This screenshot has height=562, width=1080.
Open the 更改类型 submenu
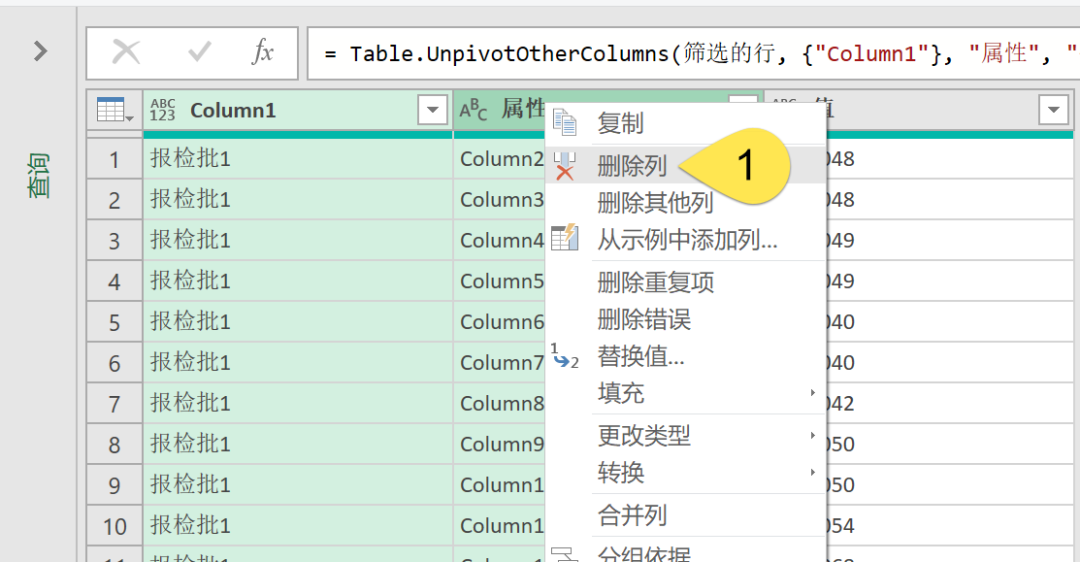coord(685,435)
